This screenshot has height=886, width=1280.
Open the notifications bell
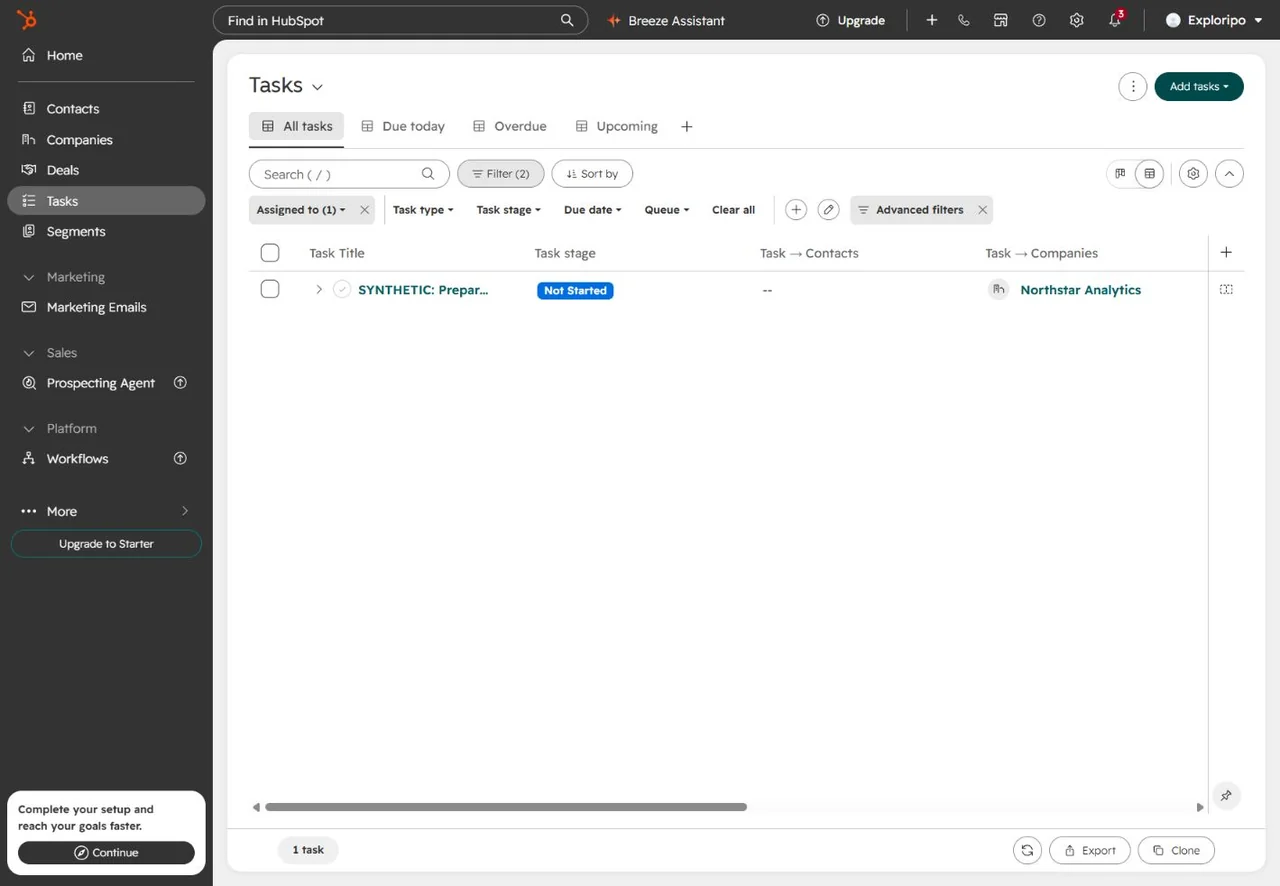[x=1115, y=20]
